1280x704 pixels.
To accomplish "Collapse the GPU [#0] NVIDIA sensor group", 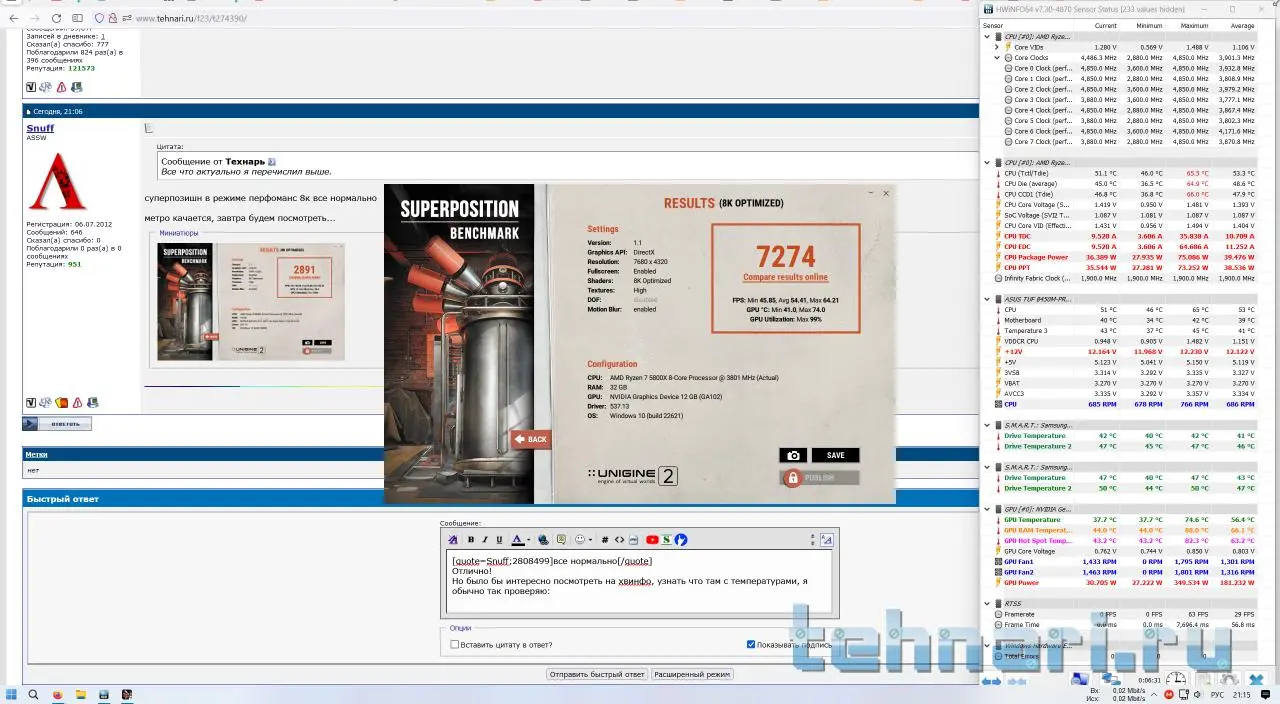I will tap(988, 509).
